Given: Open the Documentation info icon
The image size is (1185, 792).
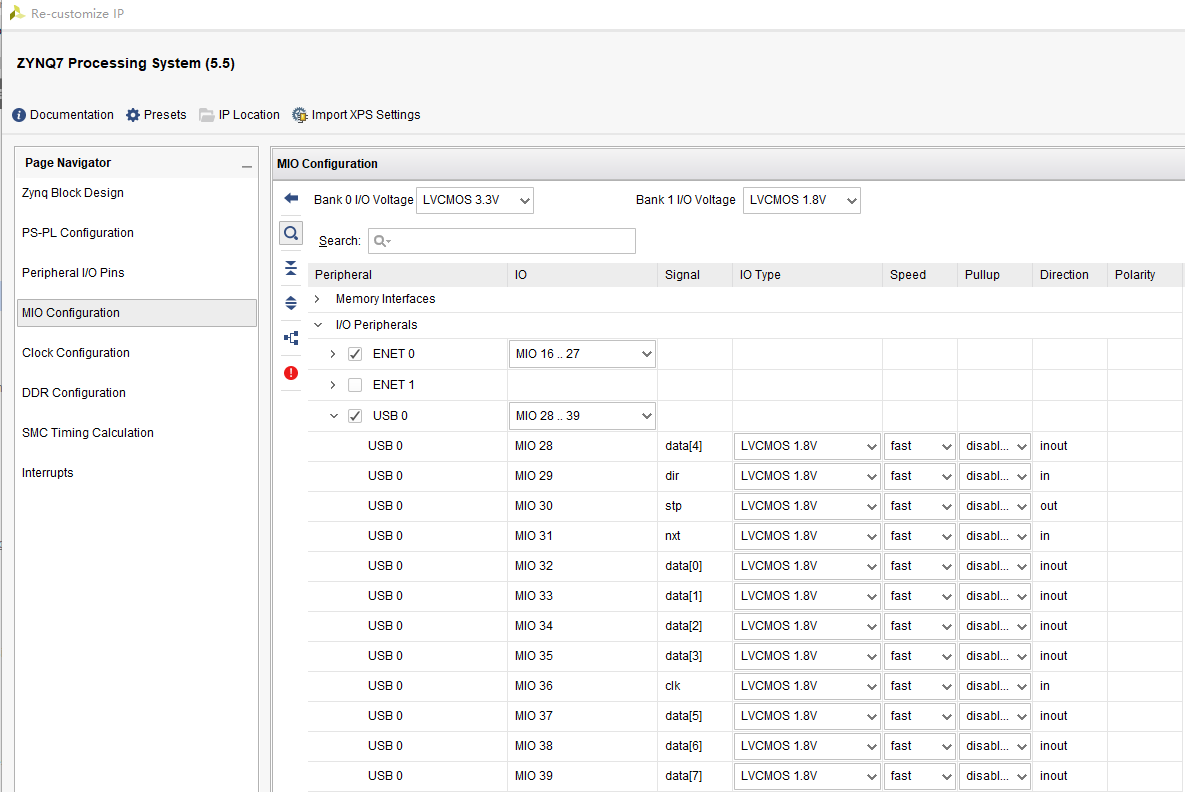Looking at the screenshot, I should point(19,115).
